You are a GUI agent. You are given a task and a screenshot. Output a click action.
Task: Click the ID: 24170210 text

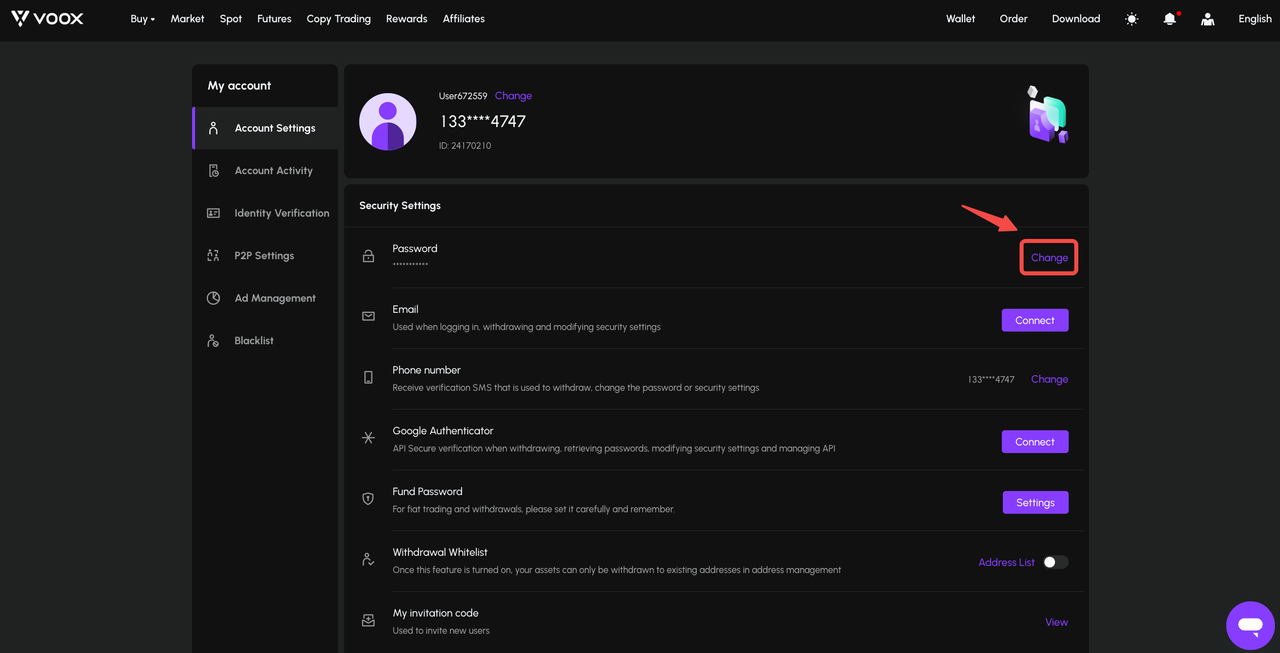pyautogui.click(x=465, y=146)
